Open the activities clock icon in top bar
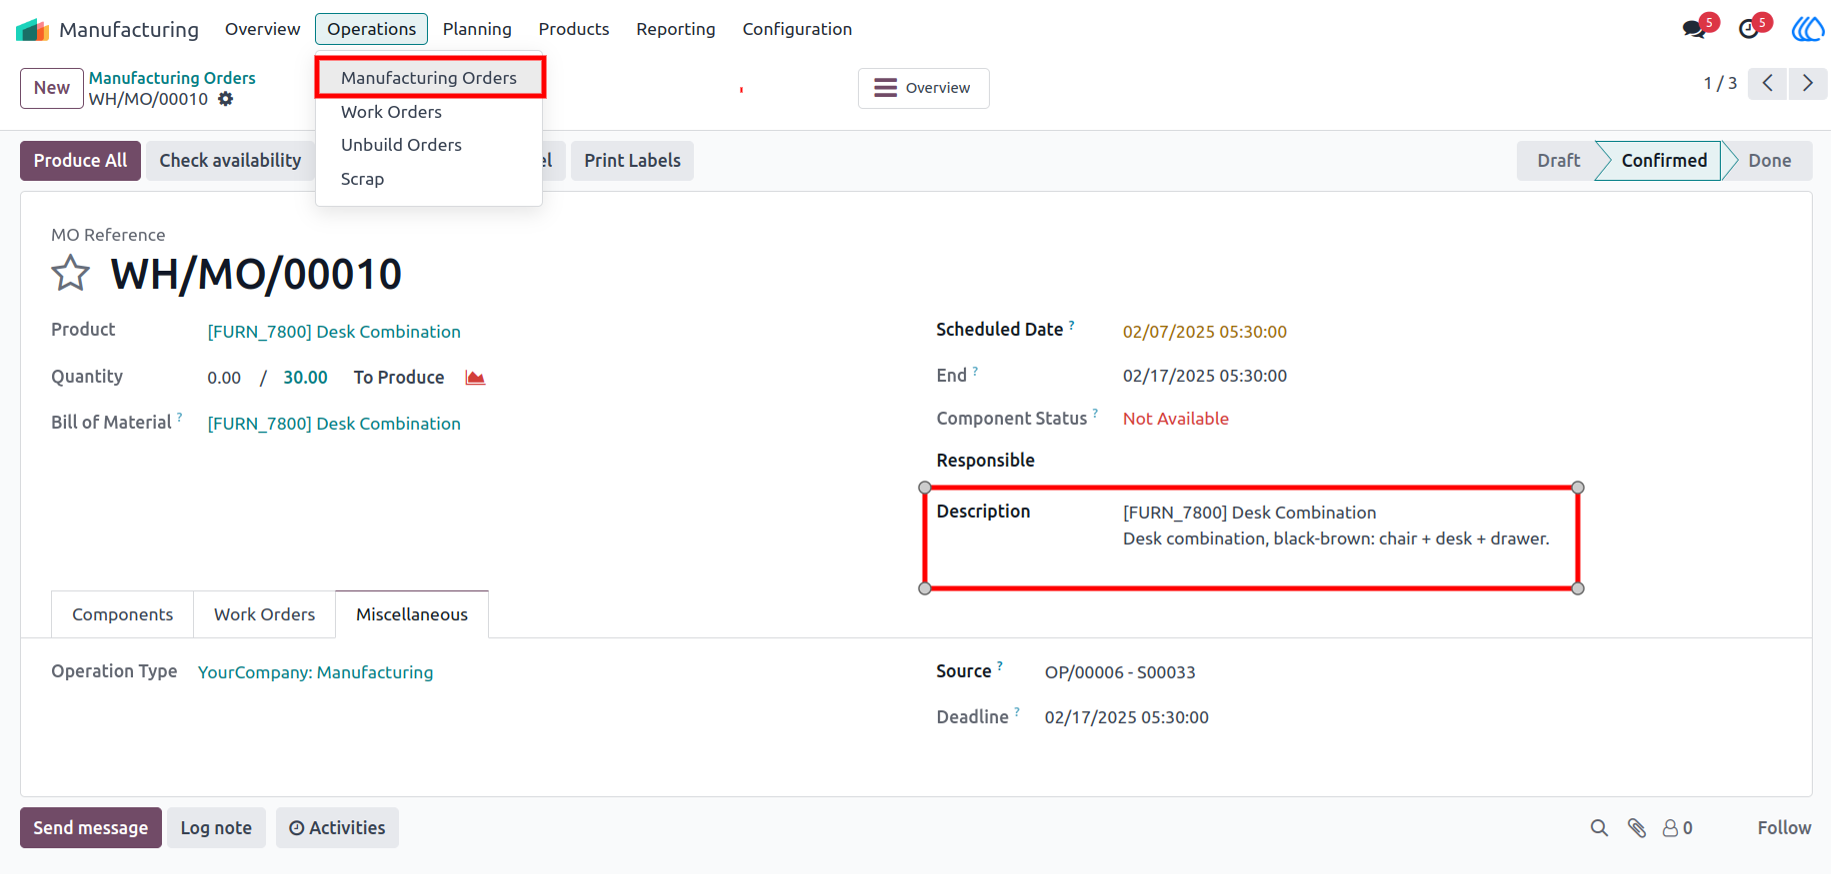 tap(1749, 28)
